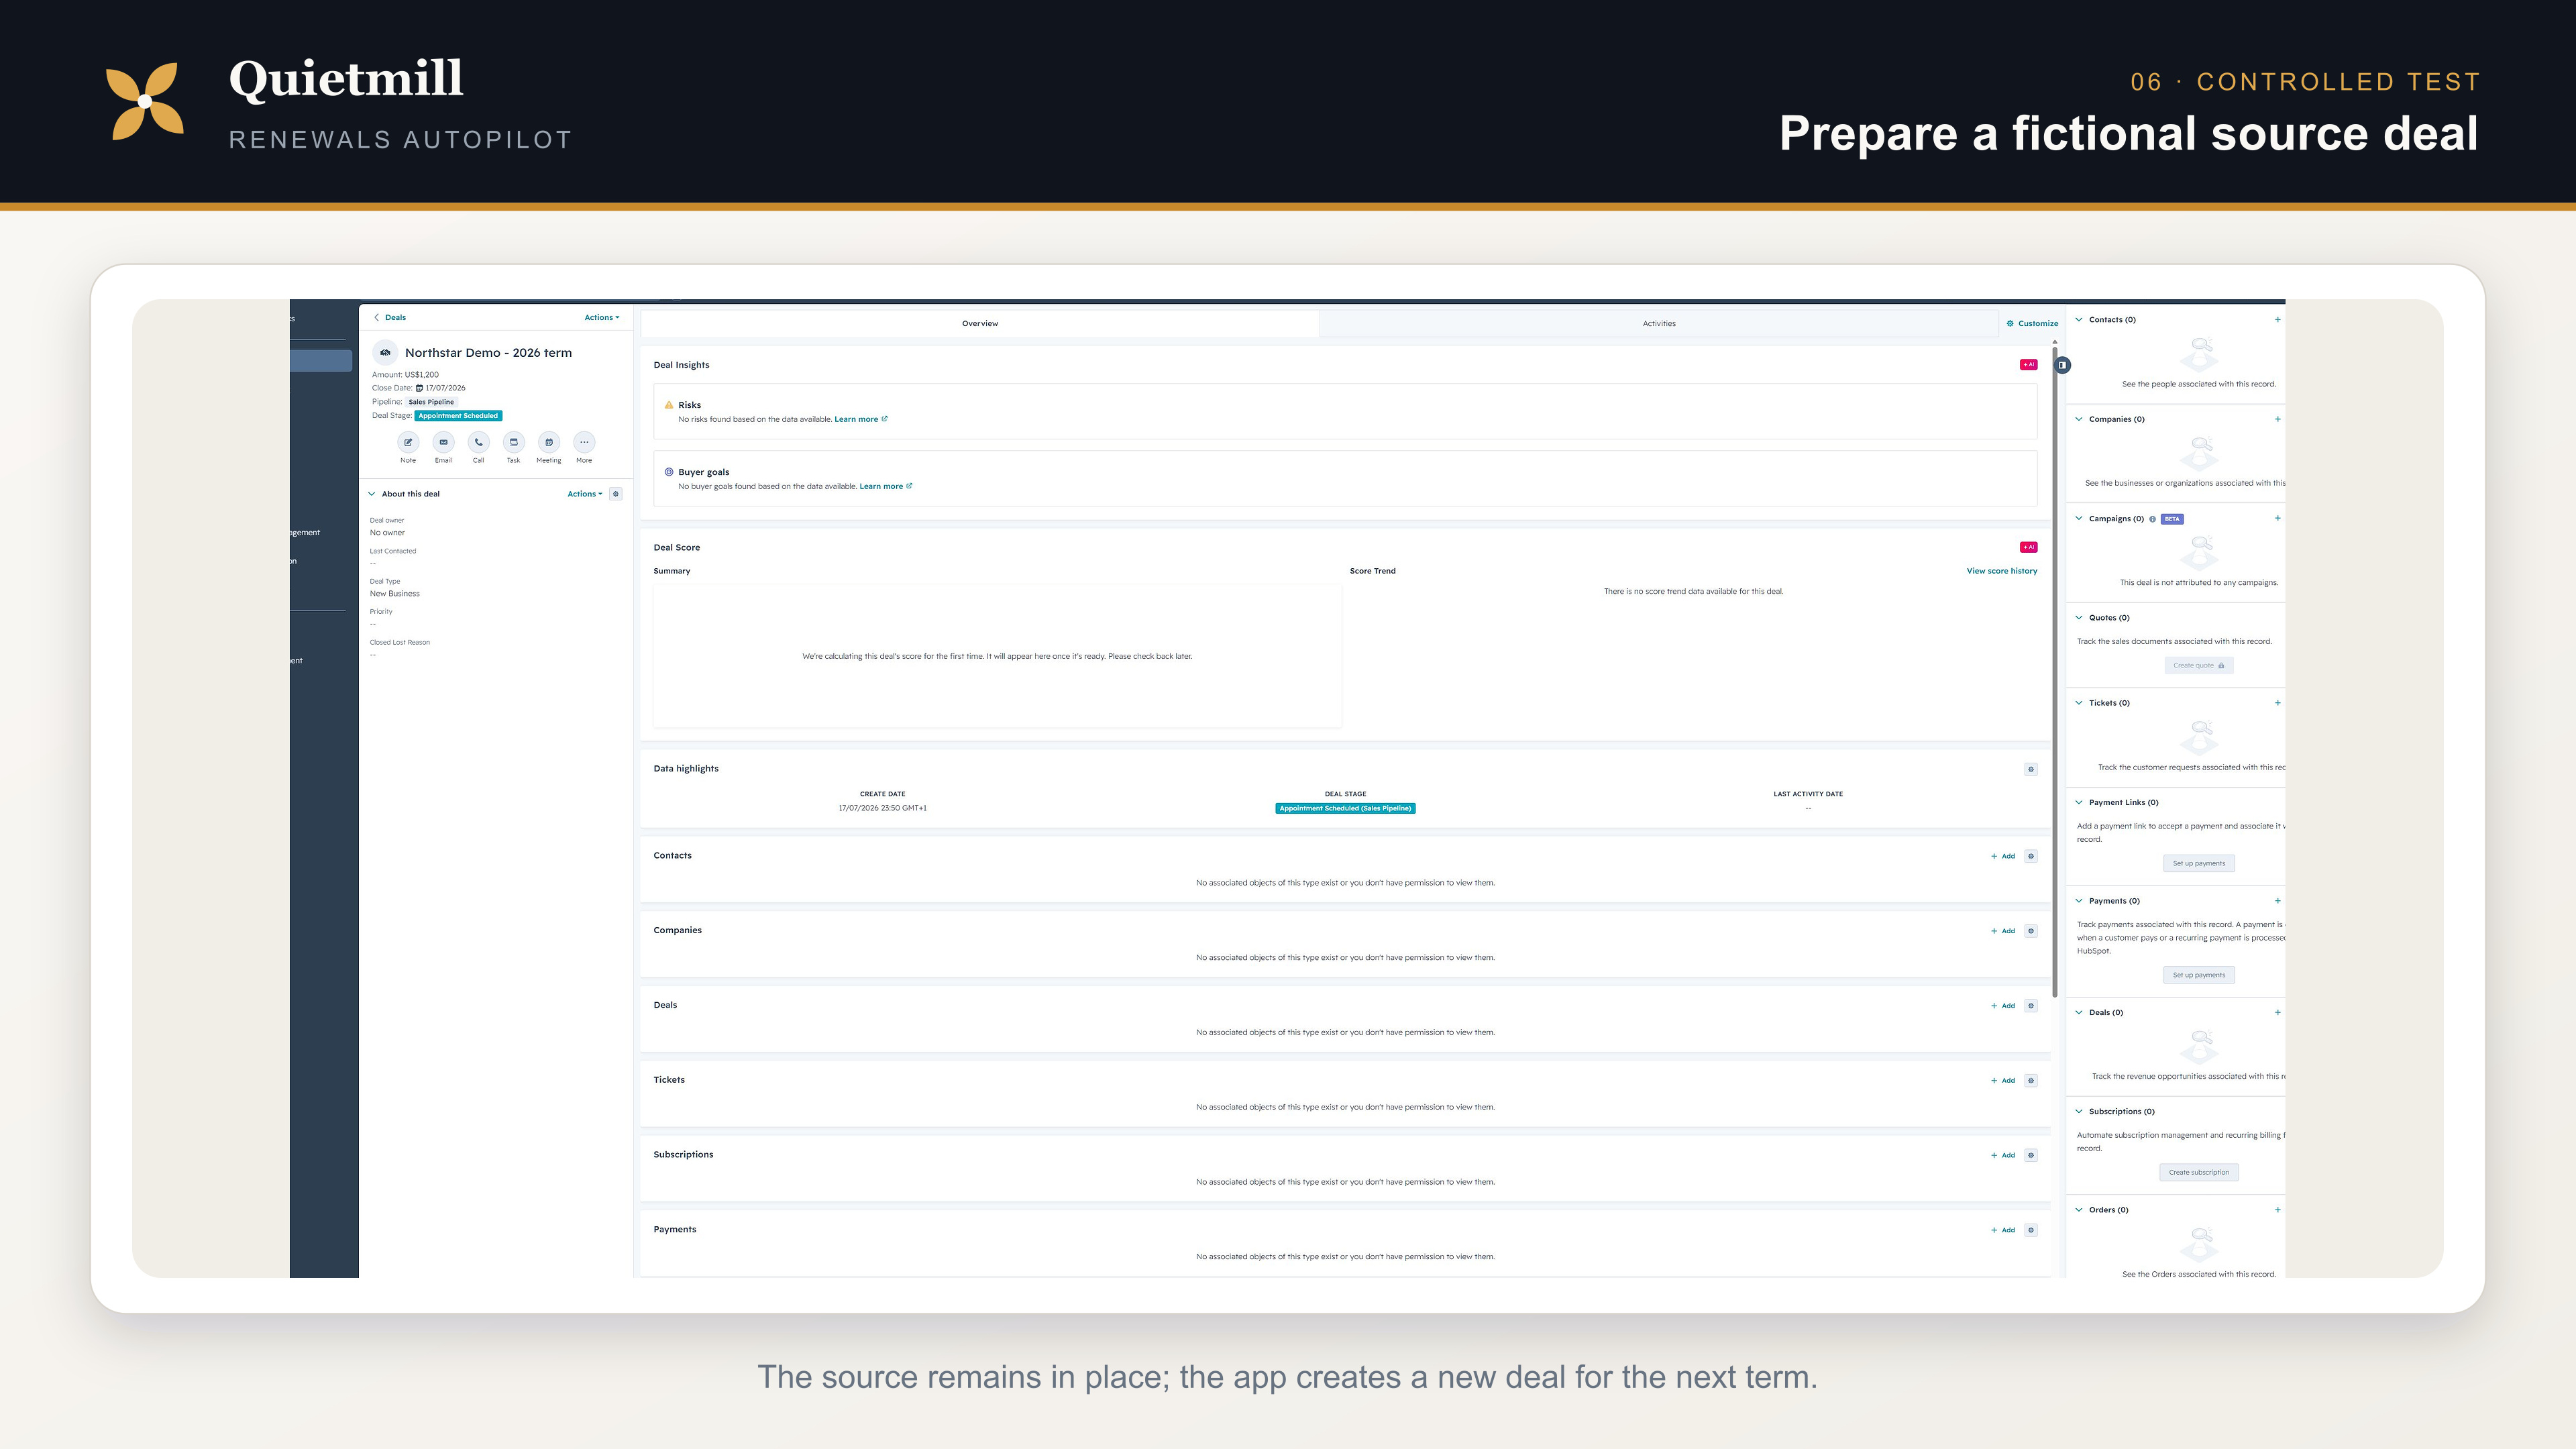
Task: Open Contacts card settings gear
Action: click(2030, 856)
